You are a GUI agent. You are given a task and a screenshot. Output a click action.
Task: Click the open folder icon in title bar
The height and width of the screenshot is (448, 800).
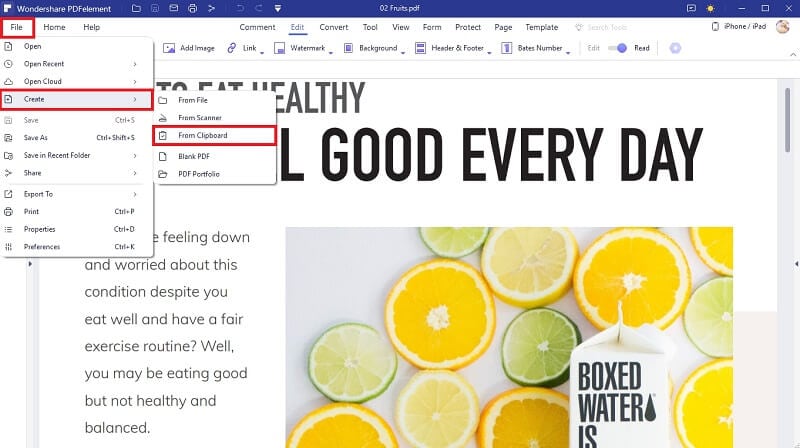pos(136,8)
